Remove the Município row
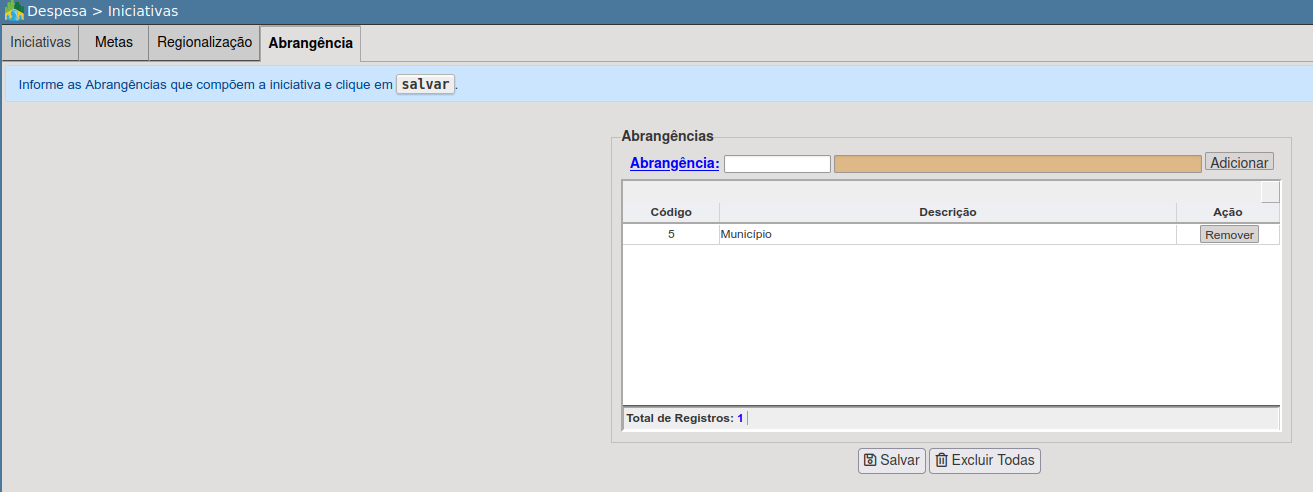The image size is (1313, 492). tap(1229, 235)
